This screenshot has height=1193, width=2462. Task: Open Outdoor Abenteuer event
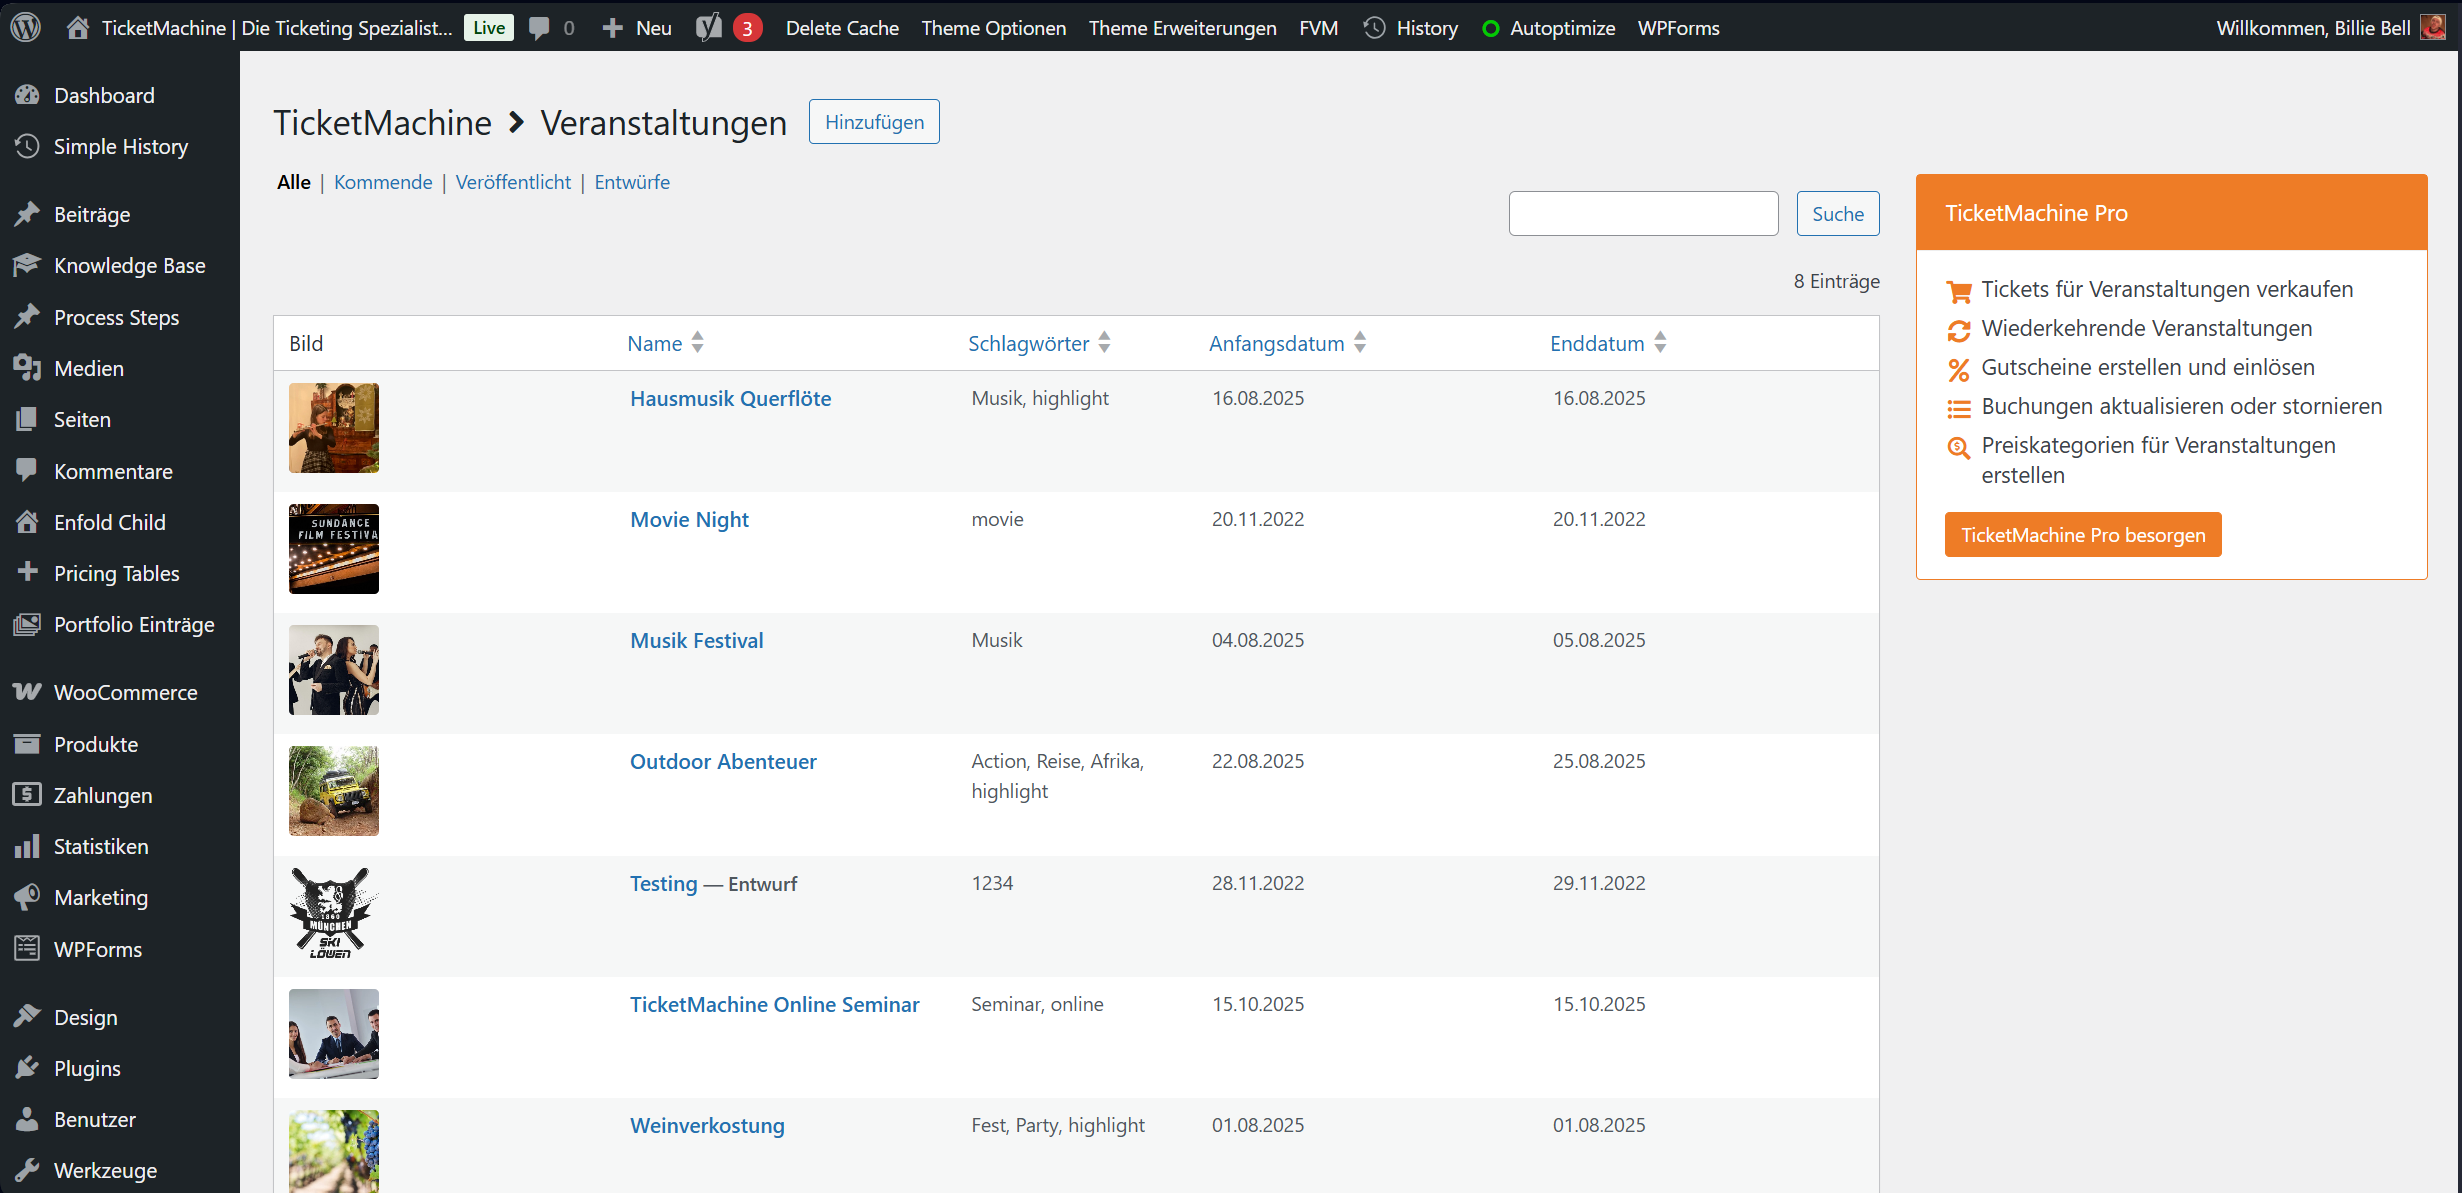click(723, 761)
